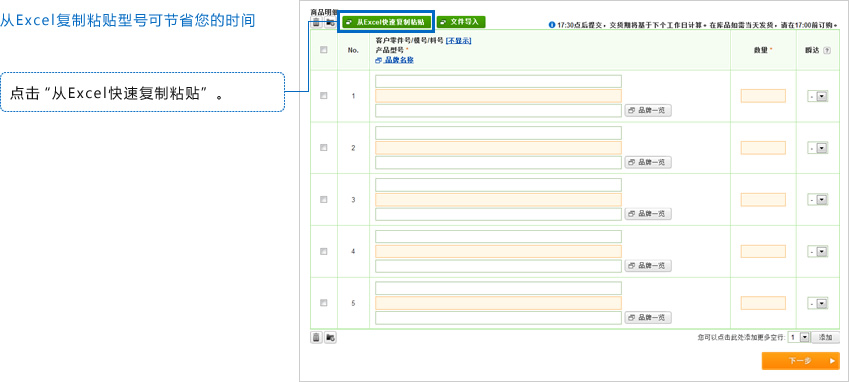
Task: Click the folder icon beside the 商品明细 heading
Action: [x=330, y=22]
